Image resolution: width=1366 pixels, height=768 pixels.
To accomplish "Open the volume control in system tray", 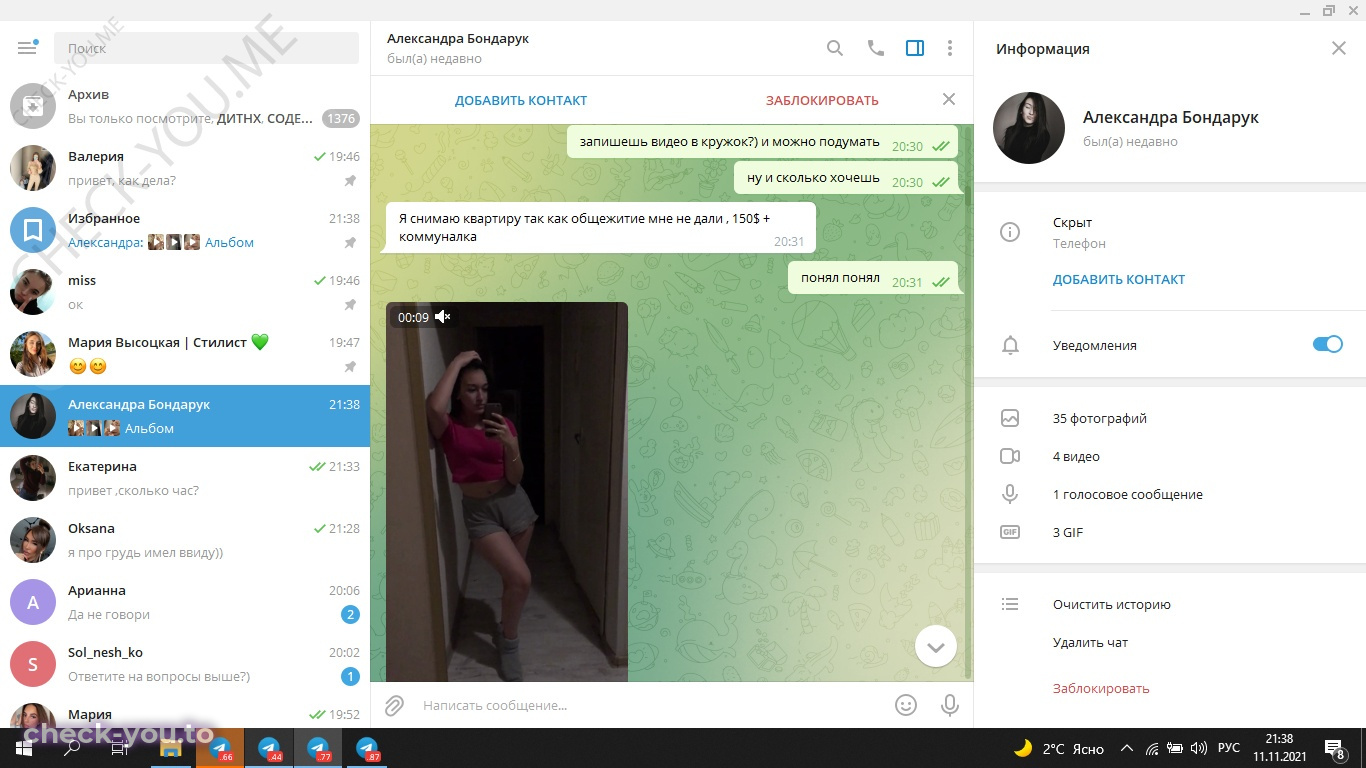I will (1197, 748).
